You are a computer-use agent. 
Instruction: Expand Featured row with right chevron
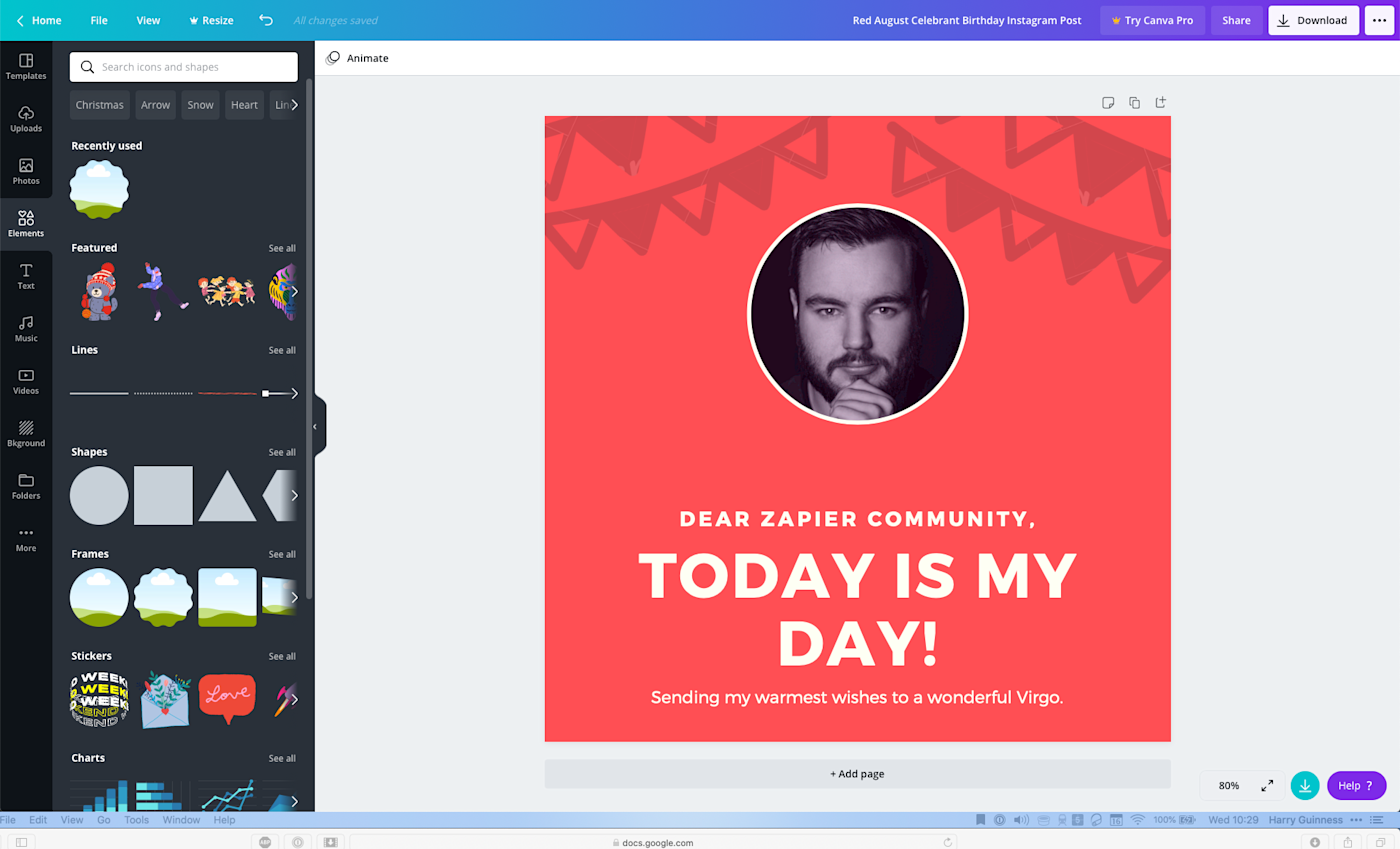coord(294,292)
